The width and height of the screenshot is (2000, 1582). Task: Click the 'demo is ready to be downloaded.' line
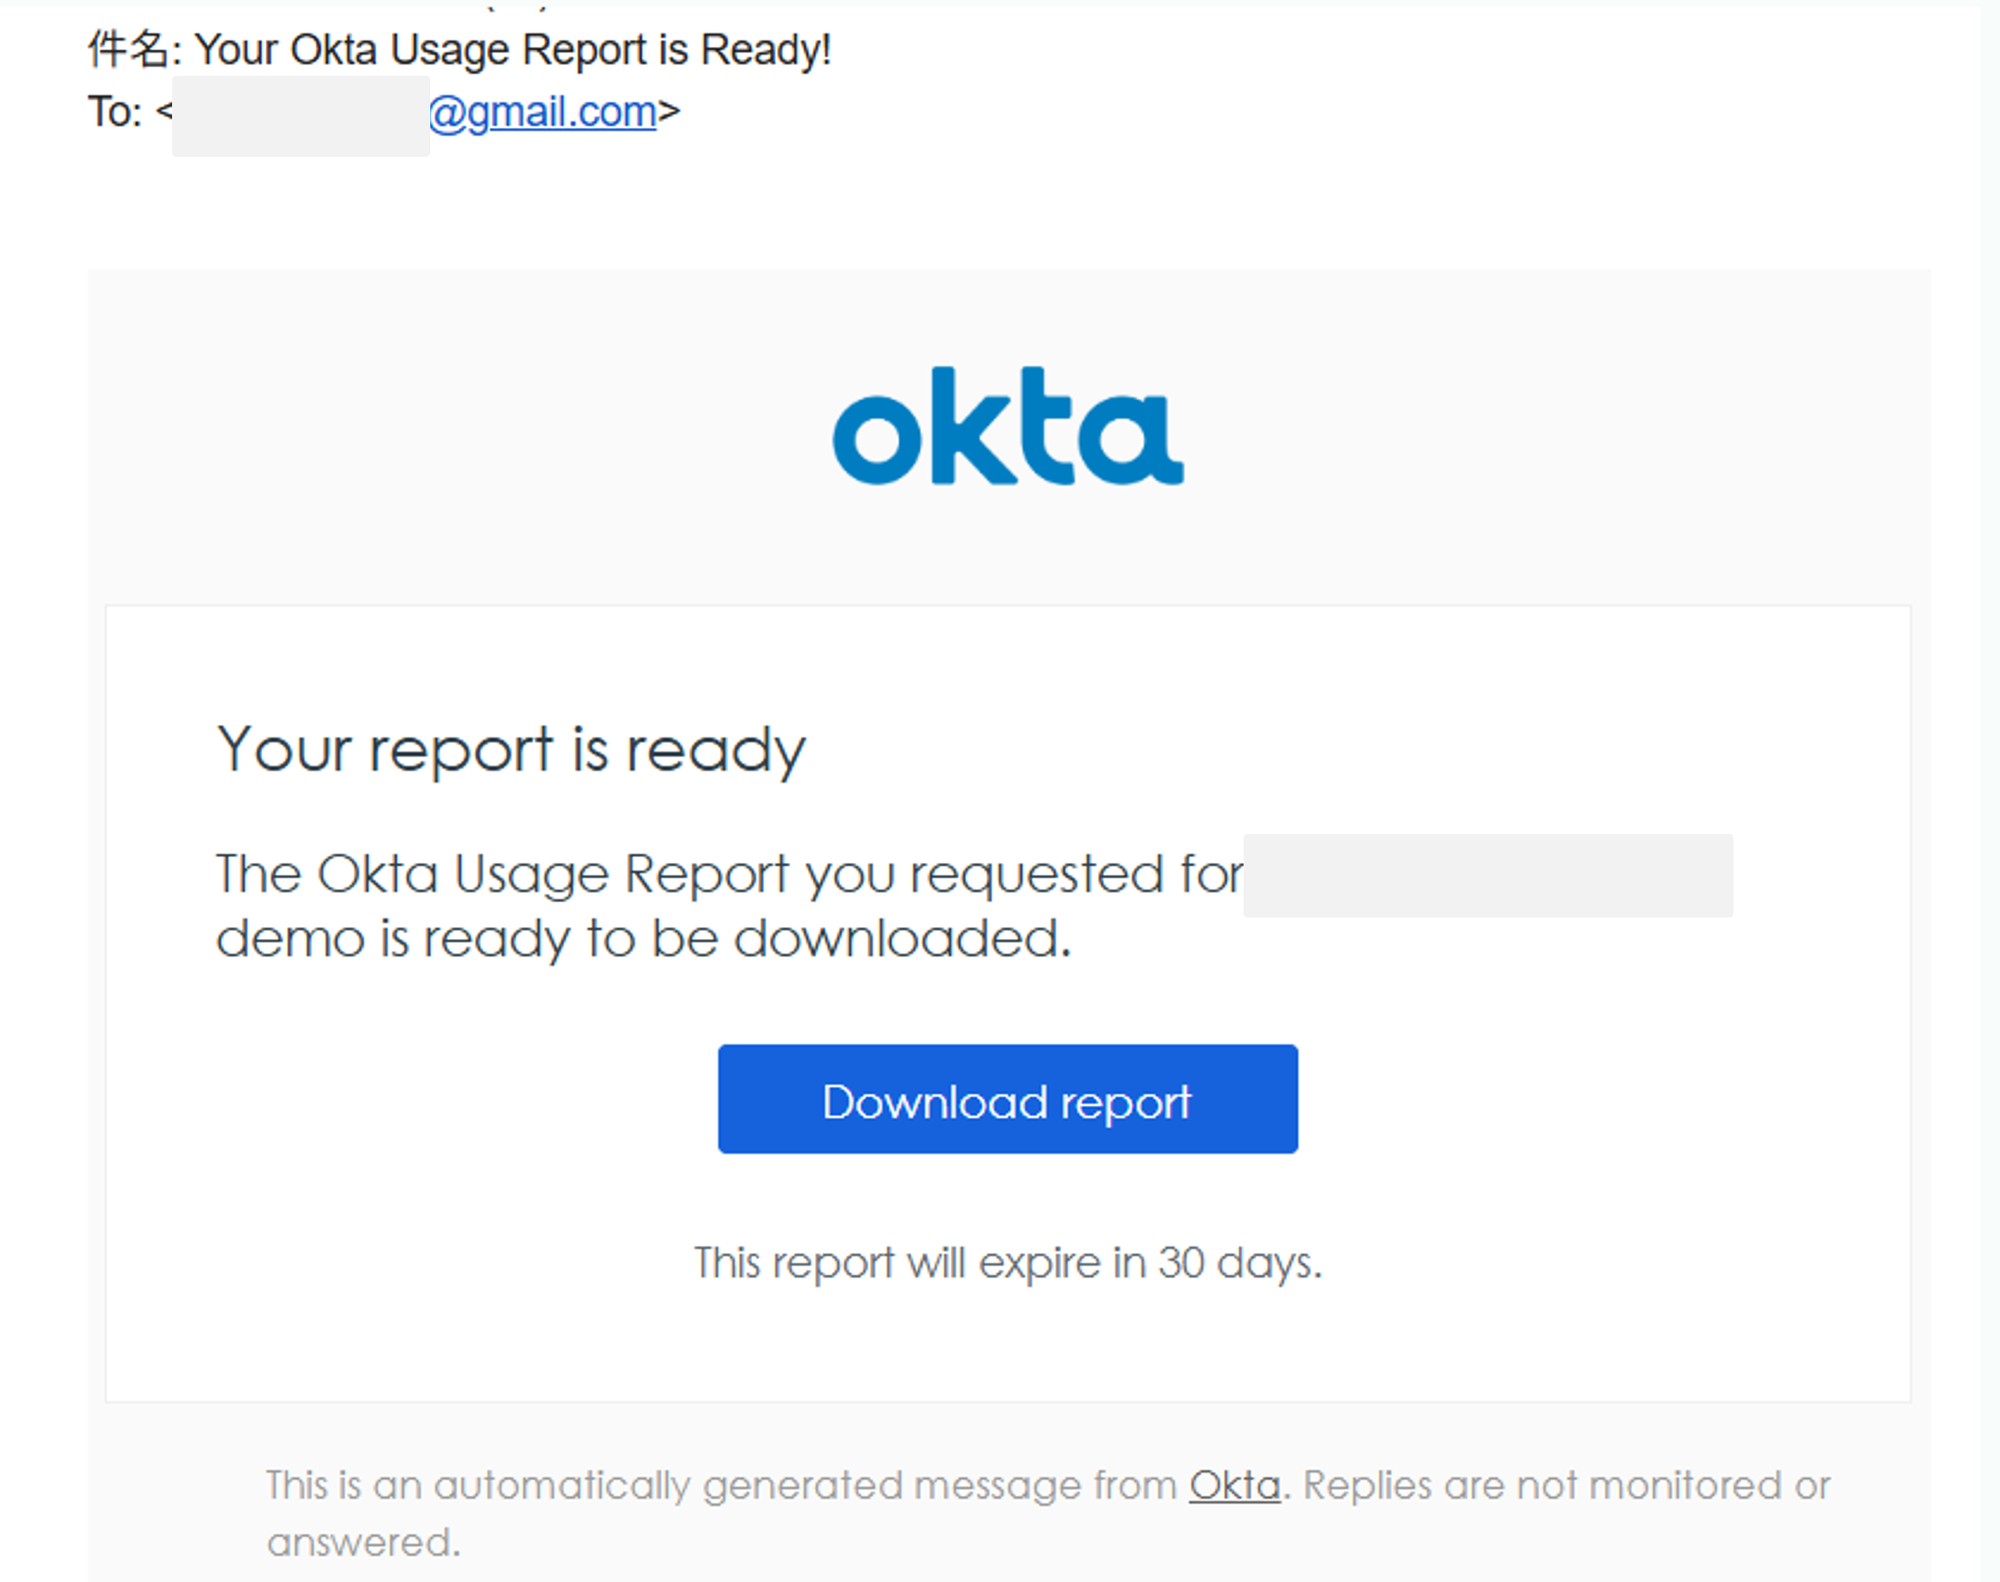643,939
